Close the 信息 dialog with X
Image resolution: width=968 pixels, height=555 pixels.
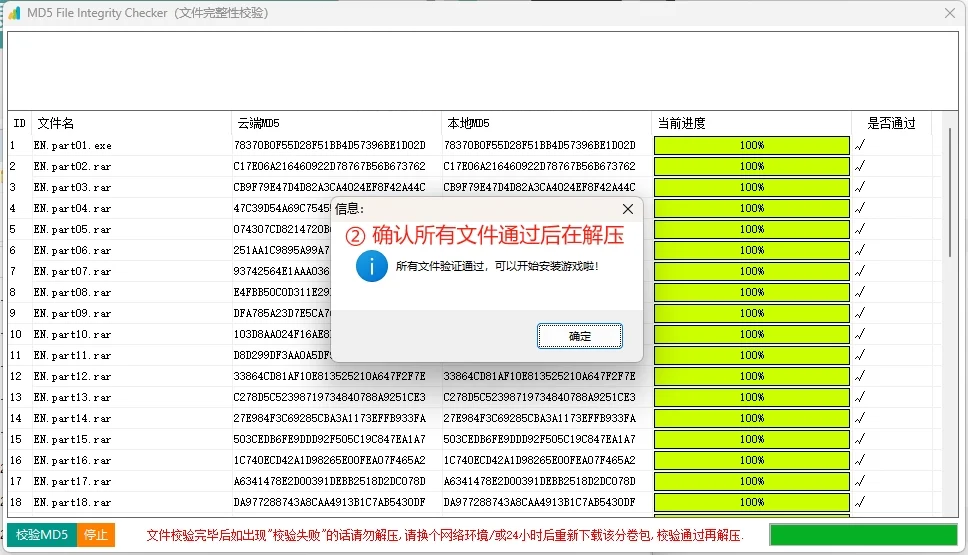(x=627, y=209)
